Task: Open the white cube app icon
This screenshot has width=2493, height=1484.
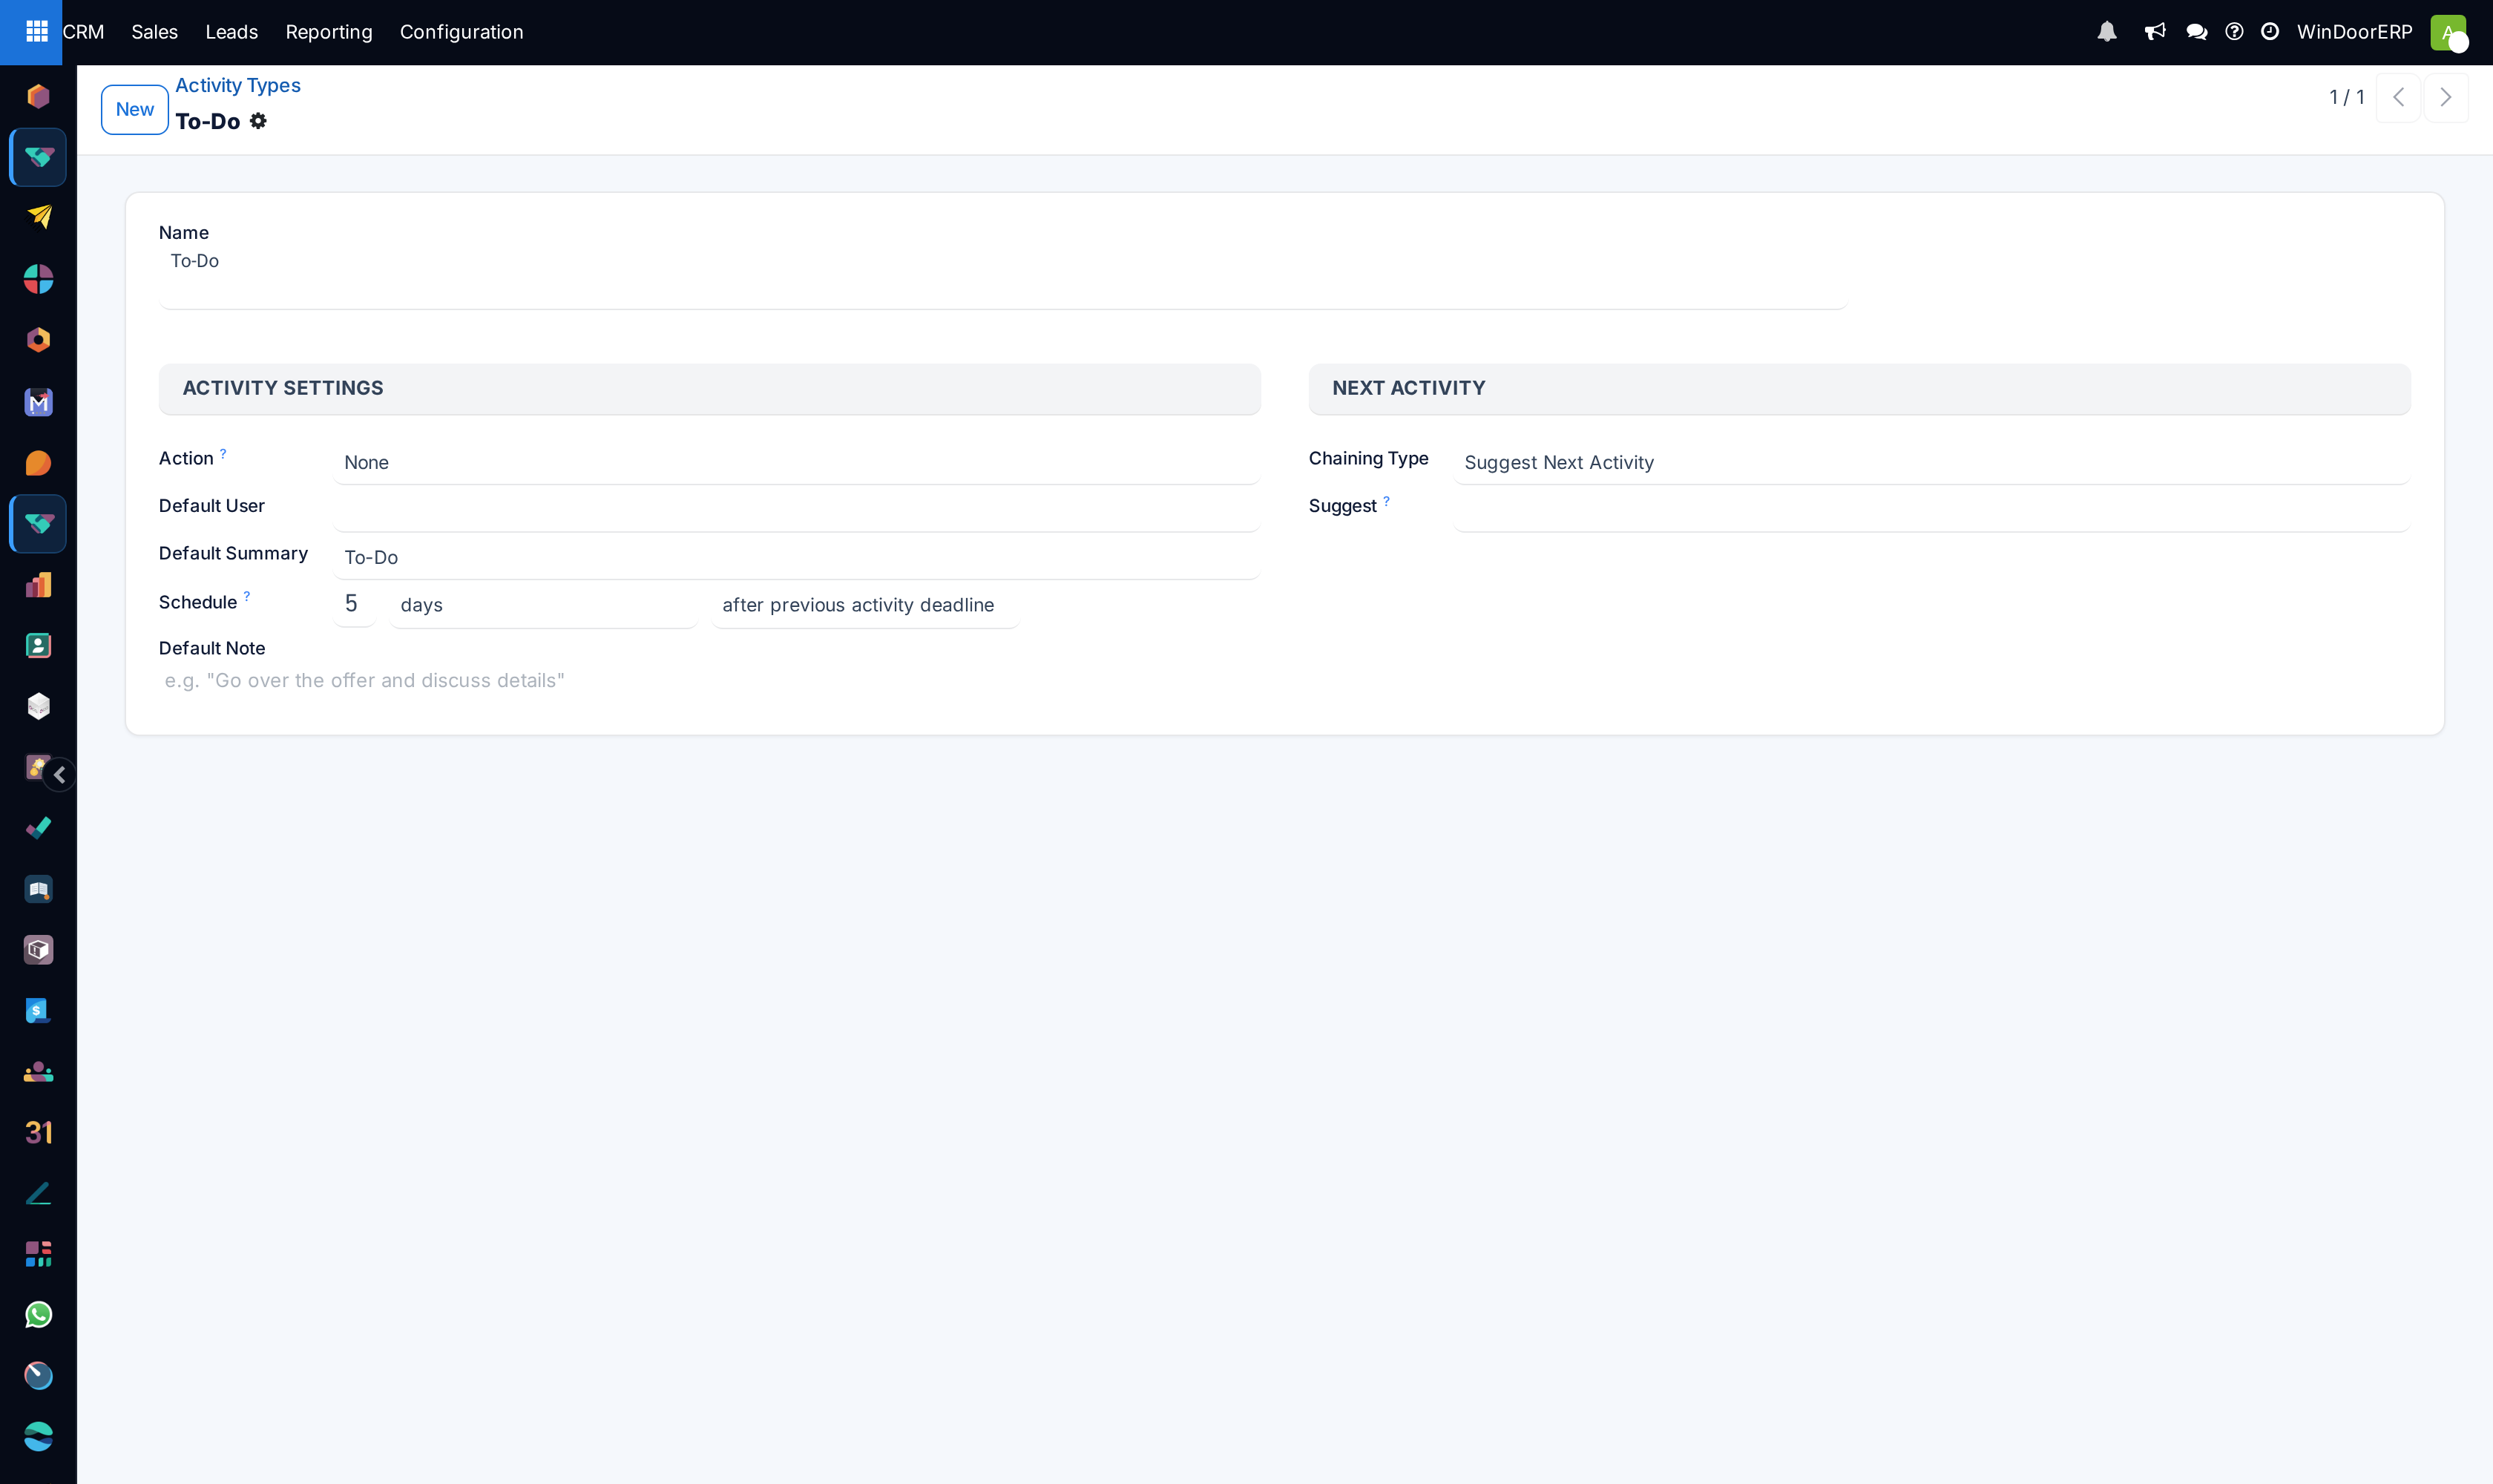Action: [x=38, y=707]
